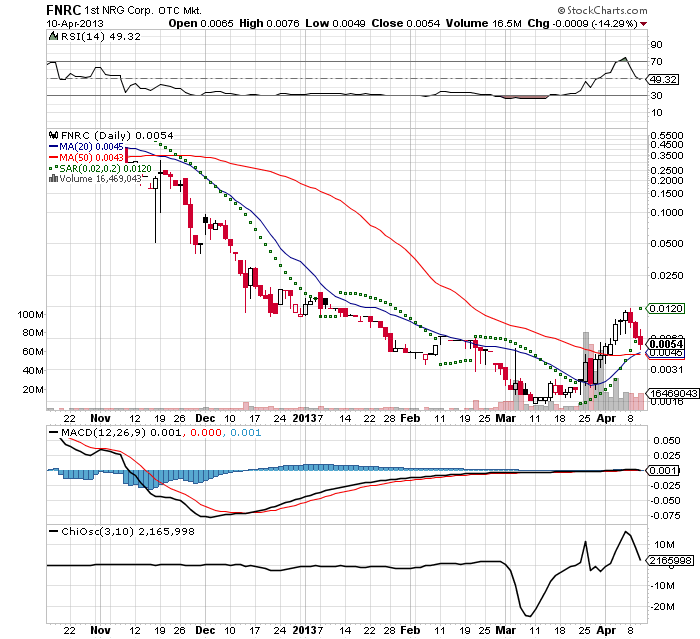Click the candlestick icon beside FNRC (Daily)

point(54,135)
